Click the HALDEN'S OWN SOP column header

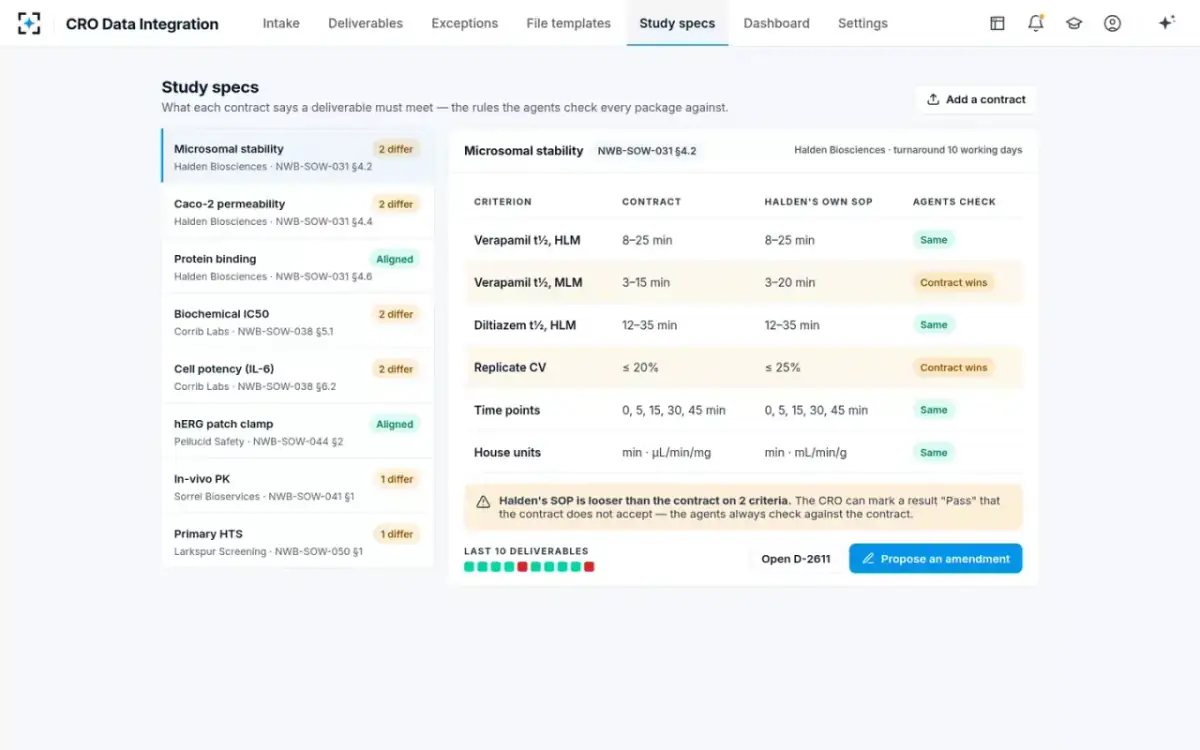click(819, 201)
